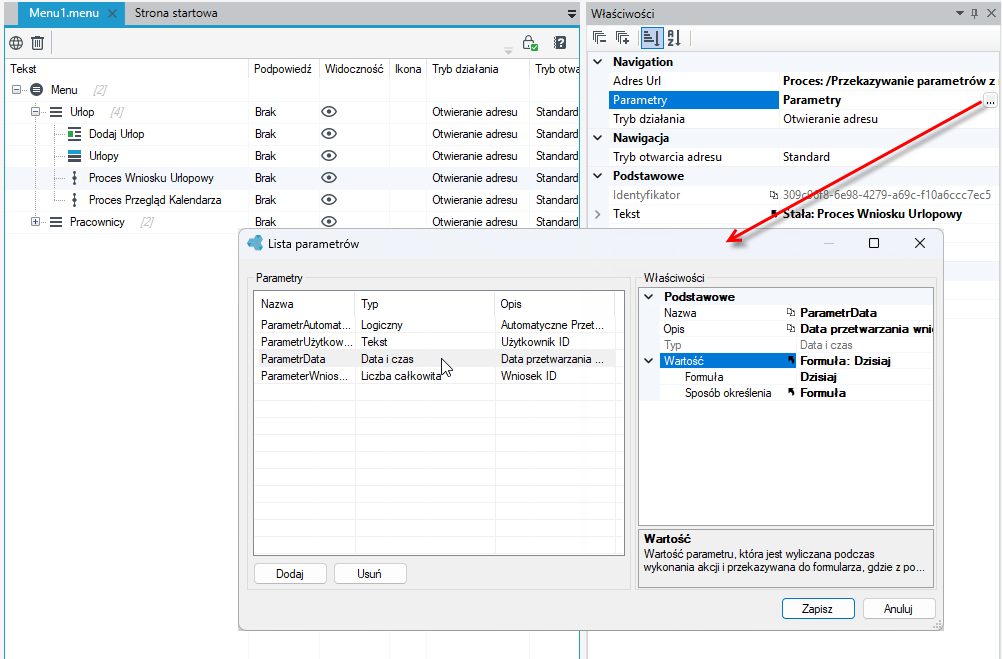This screenshot has height=659, width=1002.
Task: Click the process icon beside Proces Przegląd Kalendarza
Action: tap(74, 200)
